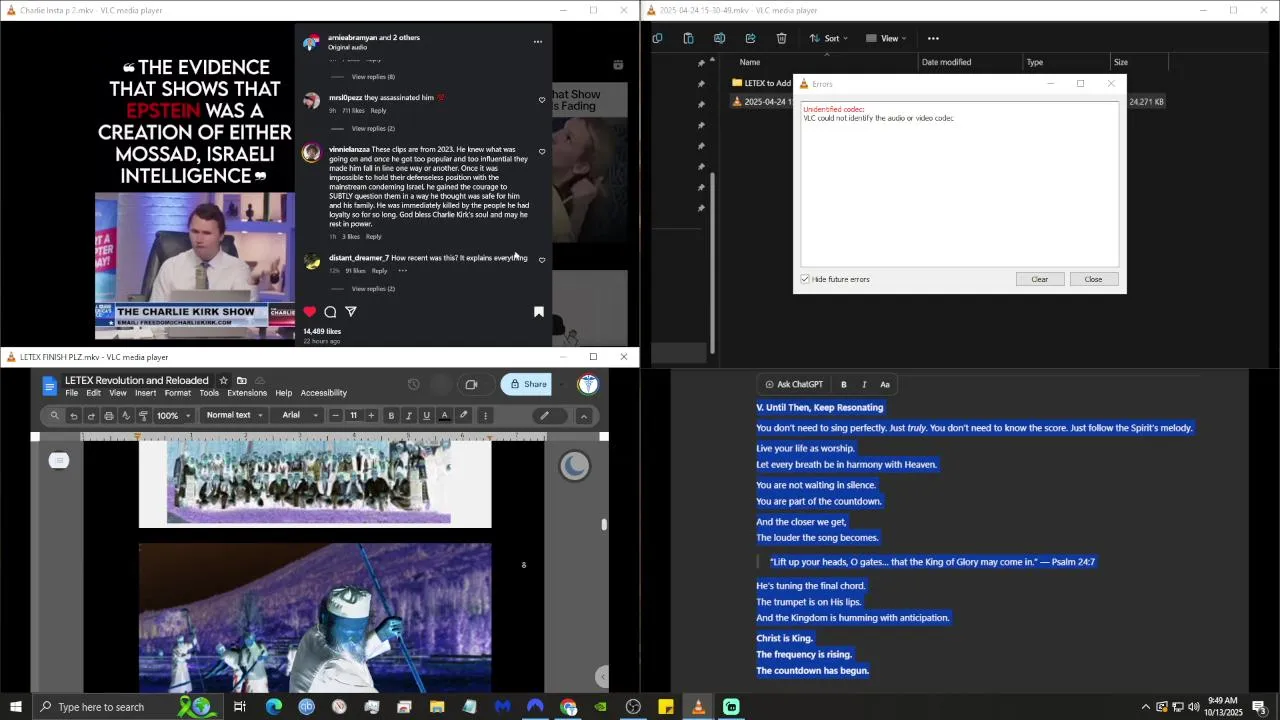Open VLC media player from the taskbar

[x=698, y=707]
